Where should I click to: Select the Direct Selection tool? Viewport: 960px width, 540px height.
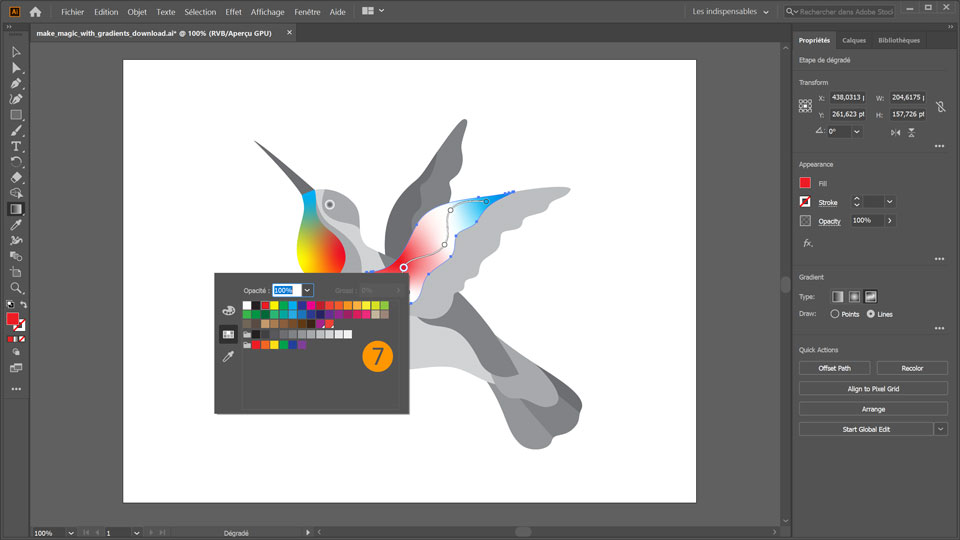pyautogui.click(x=16, y=68)
